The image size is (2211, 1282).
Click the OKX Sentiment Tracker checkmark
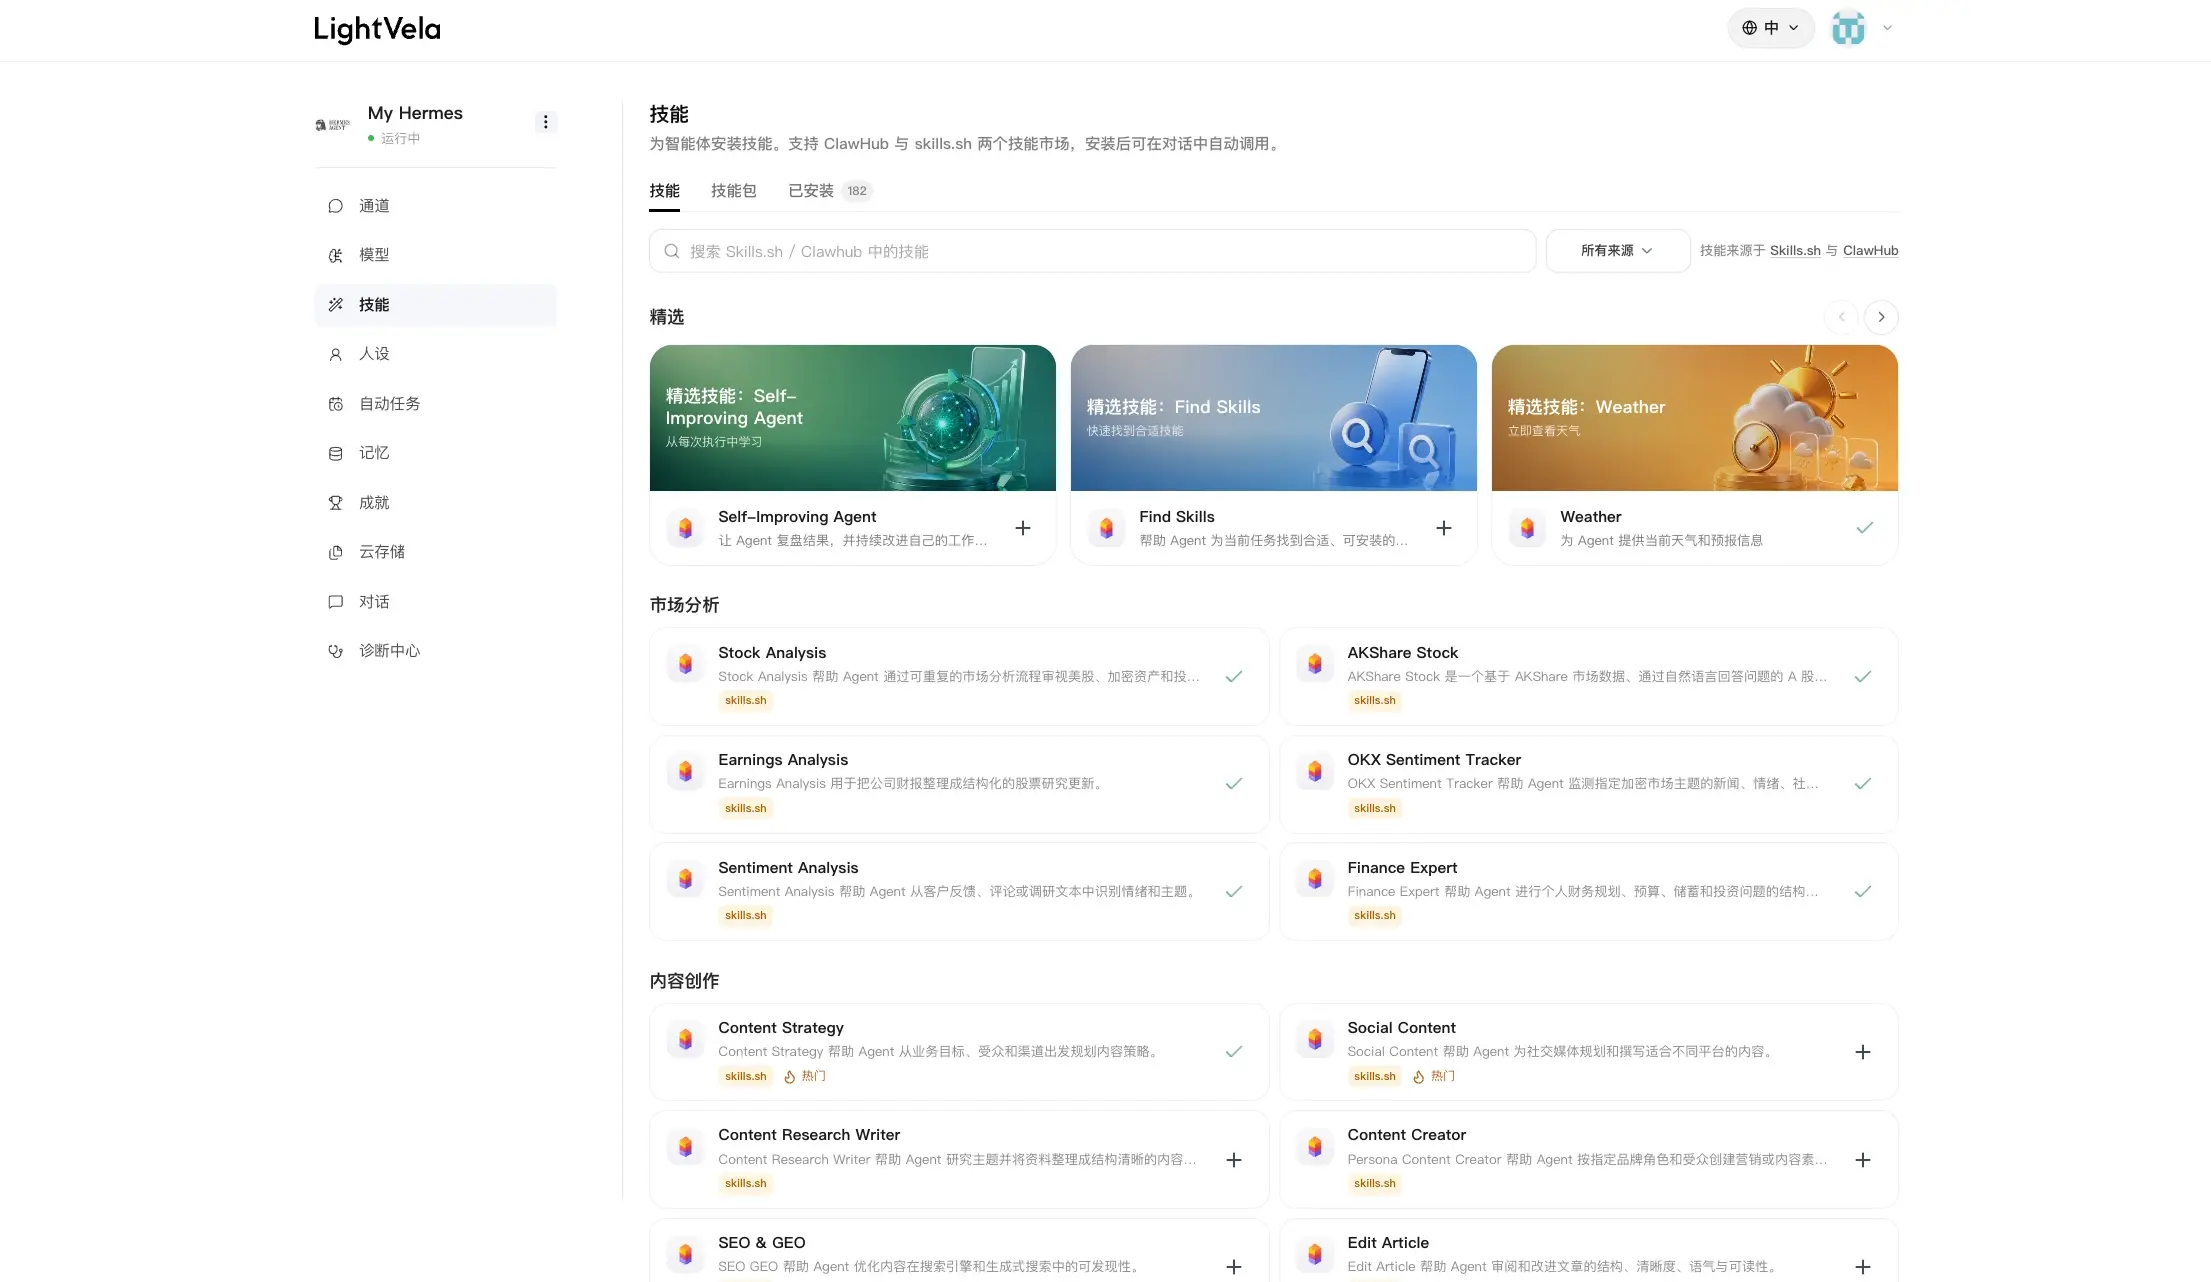pyautogui.click(x=1863, y=784)
